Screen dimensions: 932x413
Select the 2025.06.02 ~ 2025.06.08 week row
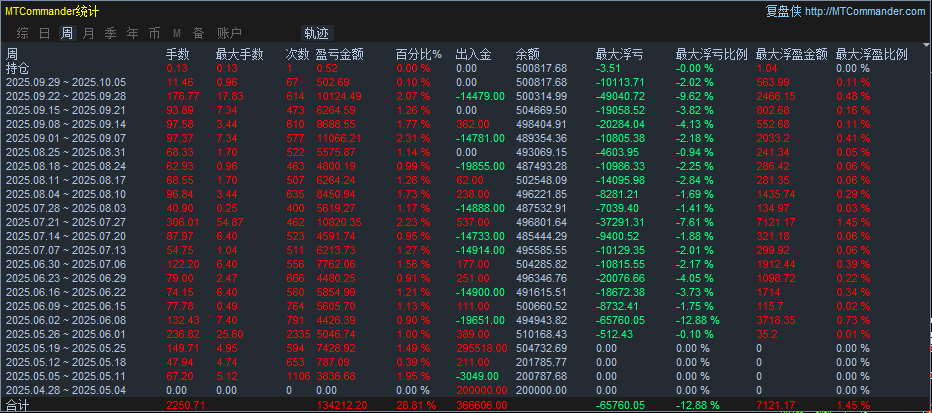pyautogui.click(x=466, y=320)
